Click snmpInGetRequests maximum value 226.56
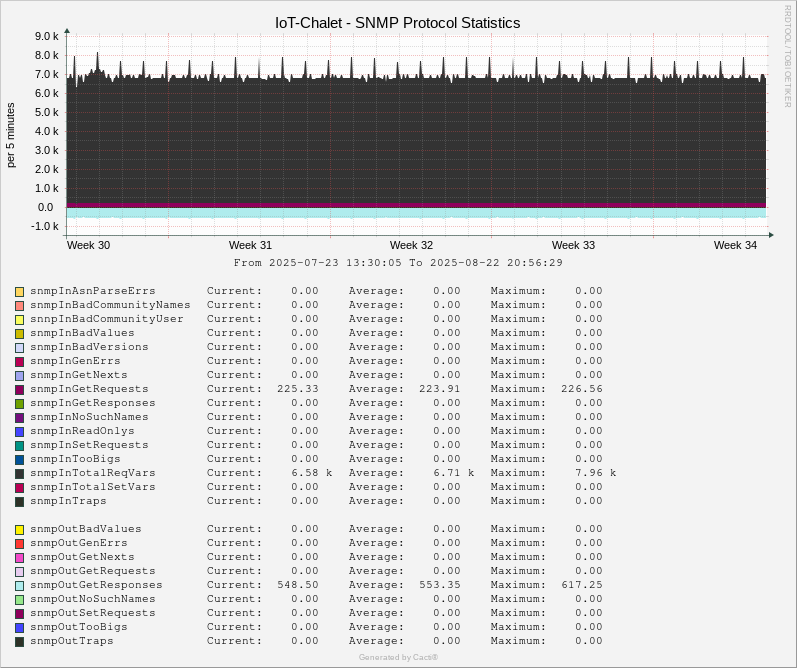Viewport: 797px width, 668px height. click(x=582, y=389)
